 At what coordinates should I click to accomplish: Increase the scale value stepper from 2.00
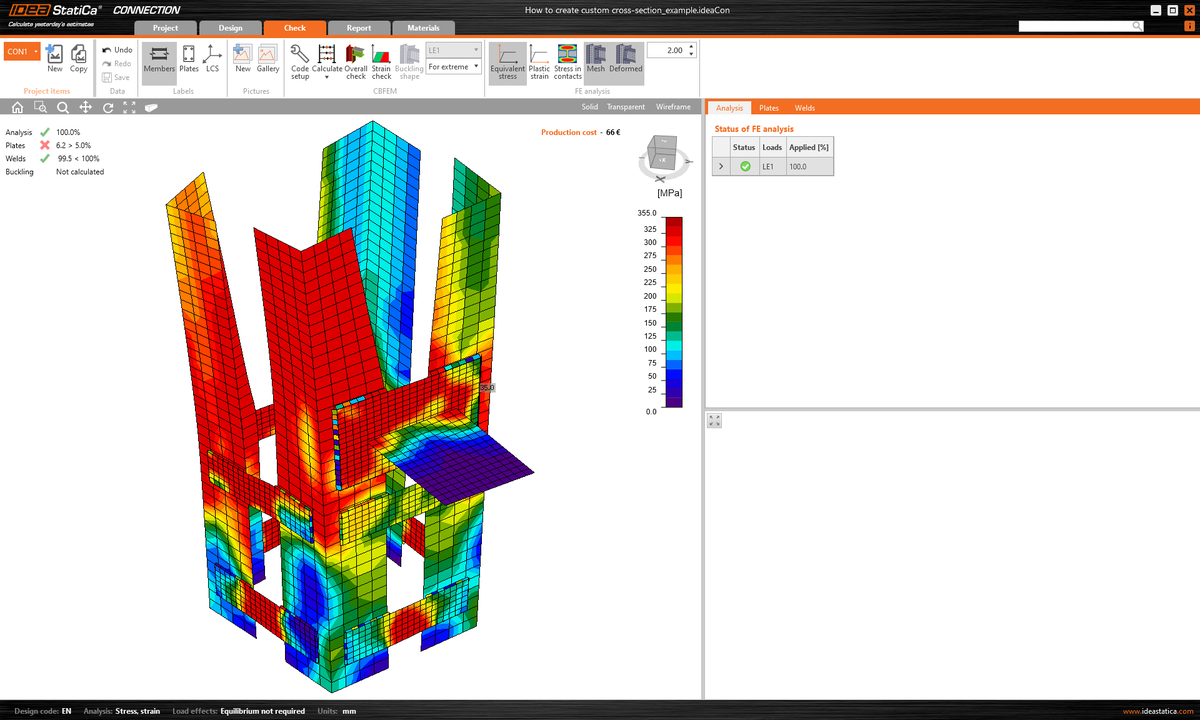click(x=690, y=45)
